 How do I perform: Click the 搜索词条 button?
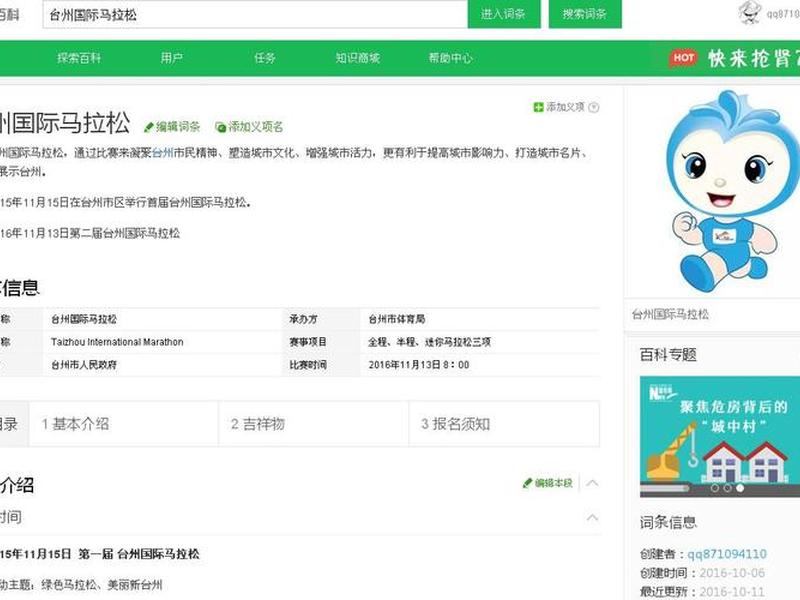point(585,14)
